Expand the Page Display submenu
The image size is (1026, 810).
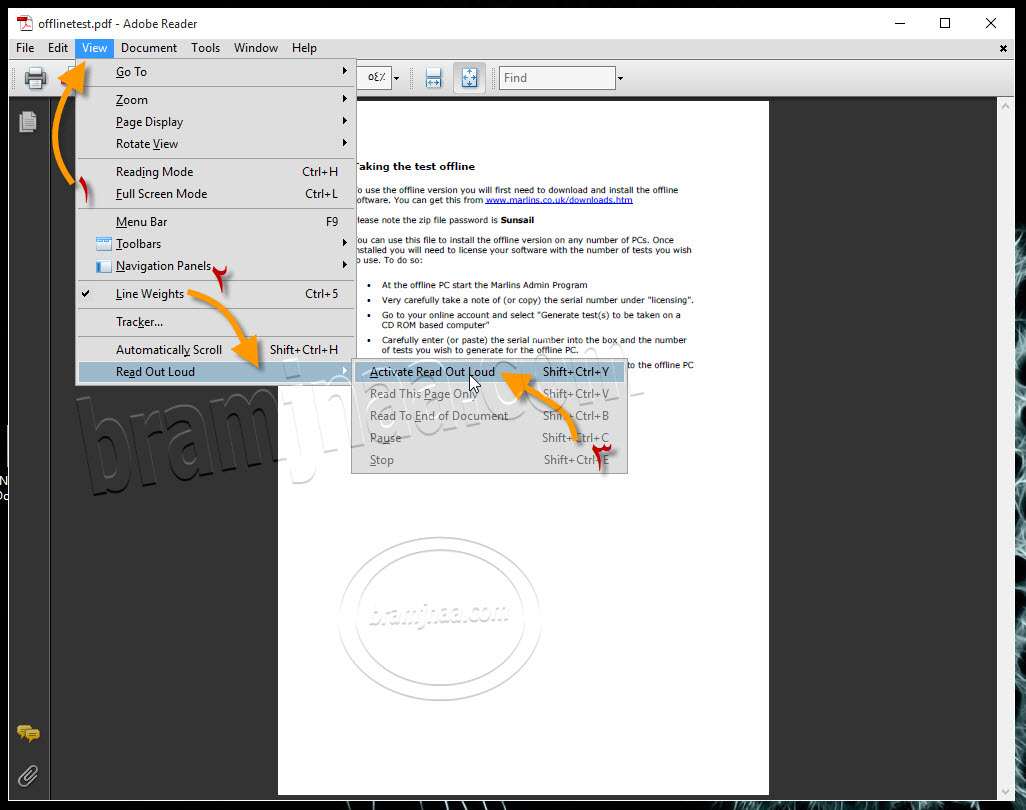[x=149, y=121]
